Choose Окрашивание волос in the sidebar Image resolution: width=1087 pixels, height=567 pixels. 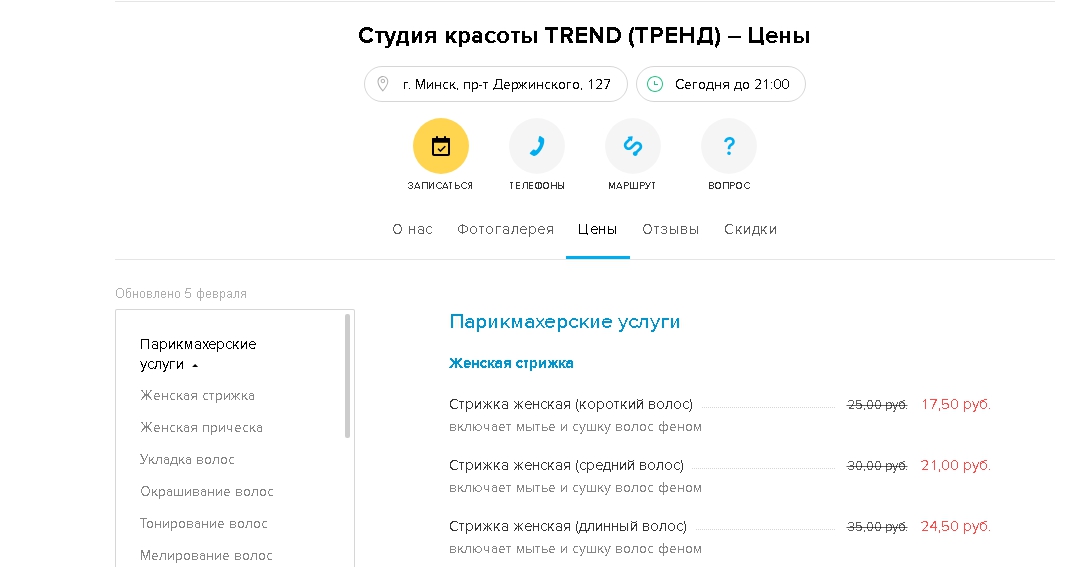click(206, 492)
